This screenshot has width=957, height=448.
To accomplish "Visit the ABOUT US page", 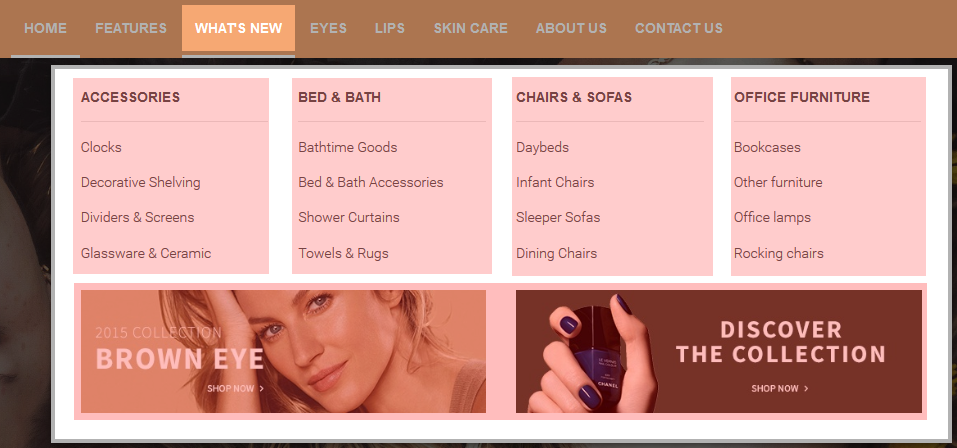I will click(571, 28).
